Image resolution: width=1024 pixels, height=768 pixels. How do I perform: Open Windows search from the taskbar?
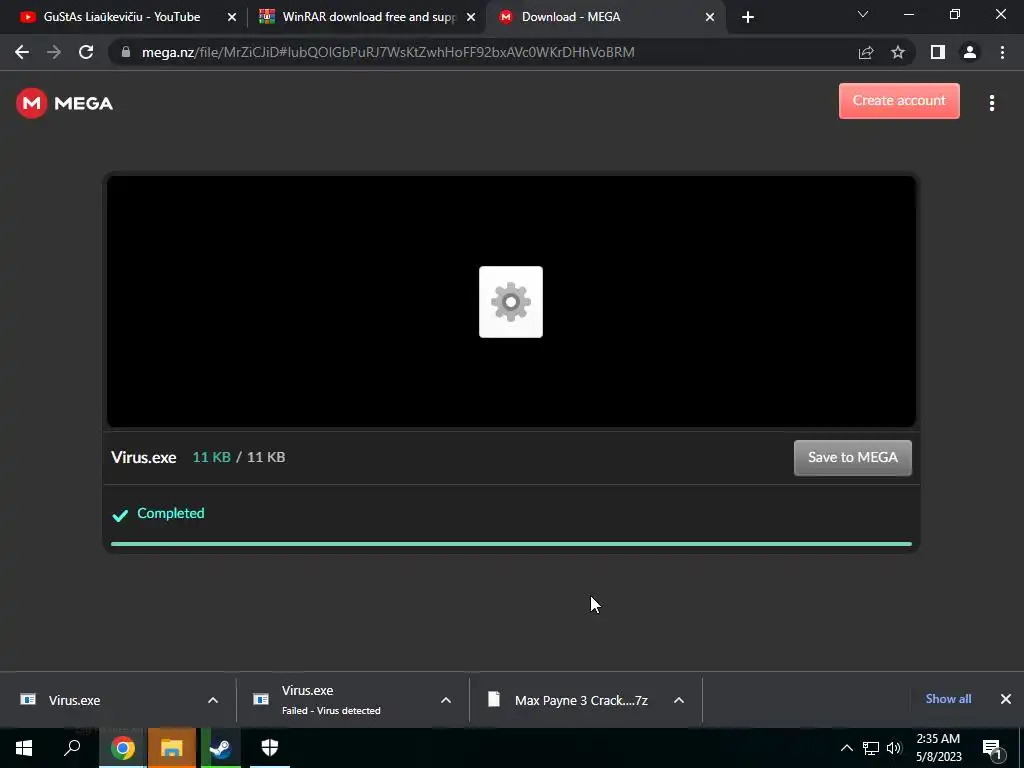pos(72,748)
